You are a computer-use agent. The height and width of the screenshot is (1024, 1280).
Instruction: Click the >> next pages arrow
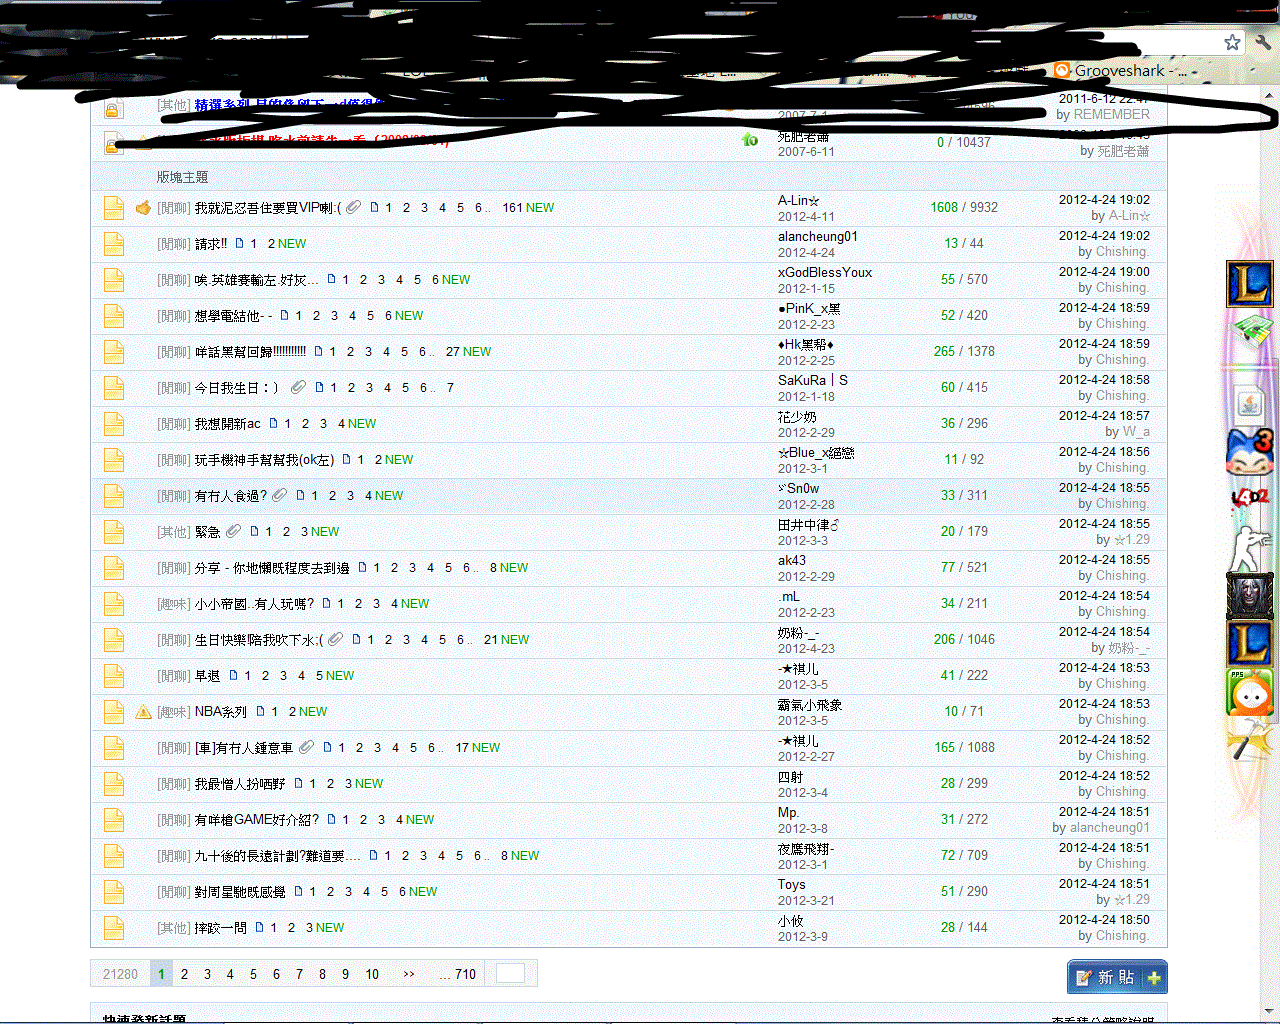pos(409,974)
